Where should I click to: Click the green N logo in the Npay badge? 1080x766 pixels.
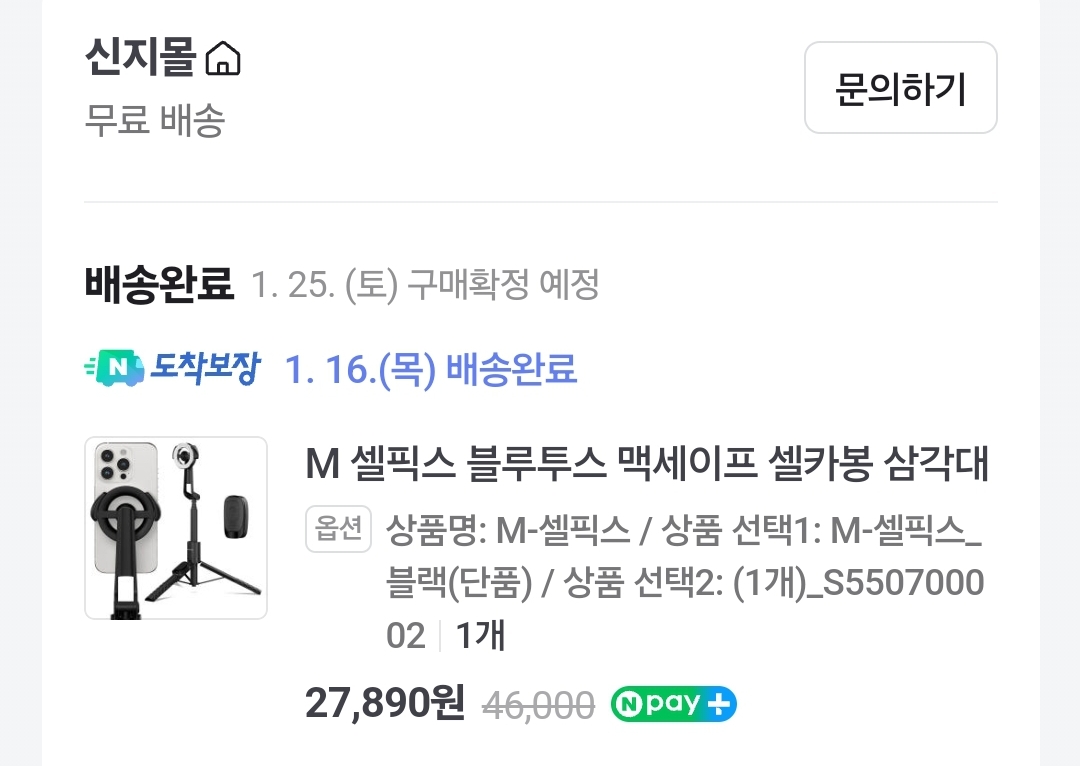pyautogui.click(x=630, y=704)
